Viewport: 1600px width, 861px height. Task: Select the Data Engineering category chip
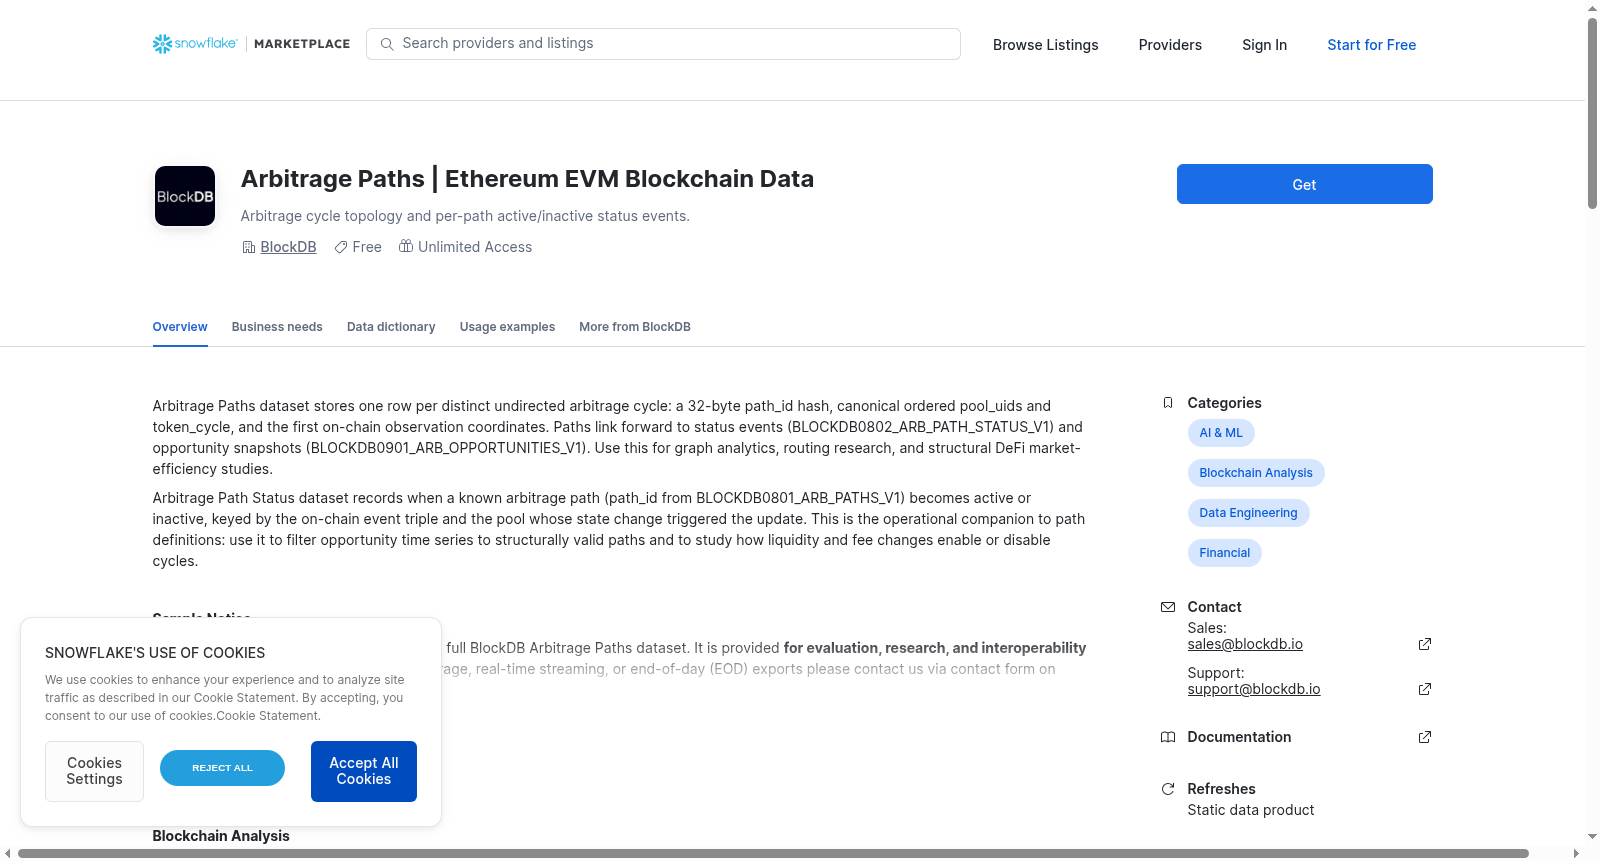coord(1248,513)
